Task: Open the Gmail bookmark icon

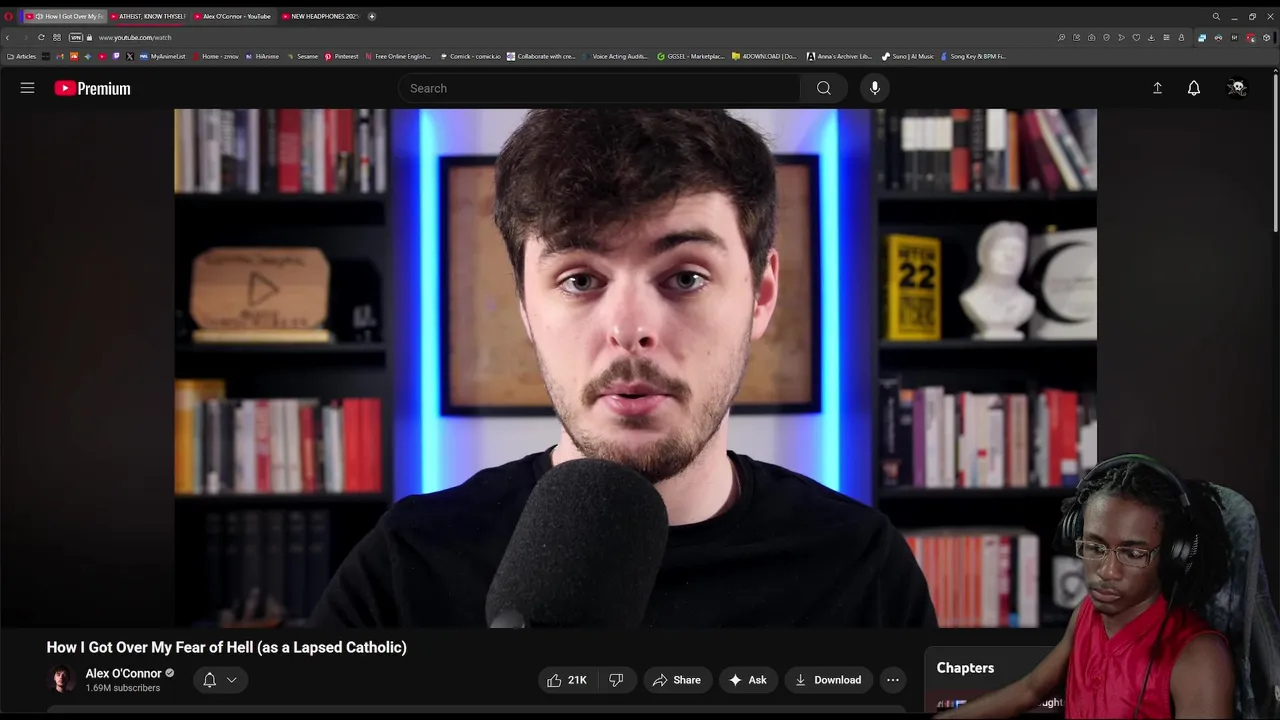Action: [60, 56]
